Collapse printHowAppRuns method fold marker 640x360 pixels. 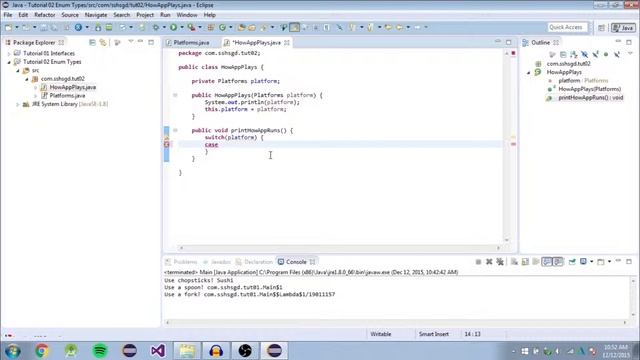[175, 131]
